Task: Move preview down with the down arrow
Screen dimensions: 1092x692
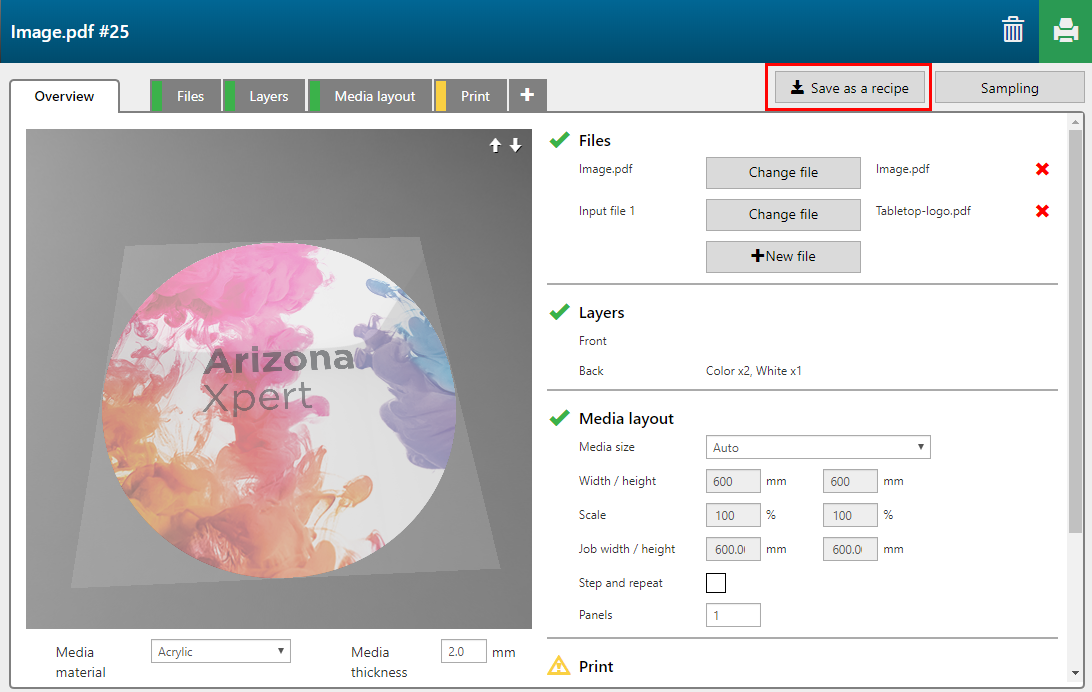Action: pyautogui.click(x=515, y=145)
